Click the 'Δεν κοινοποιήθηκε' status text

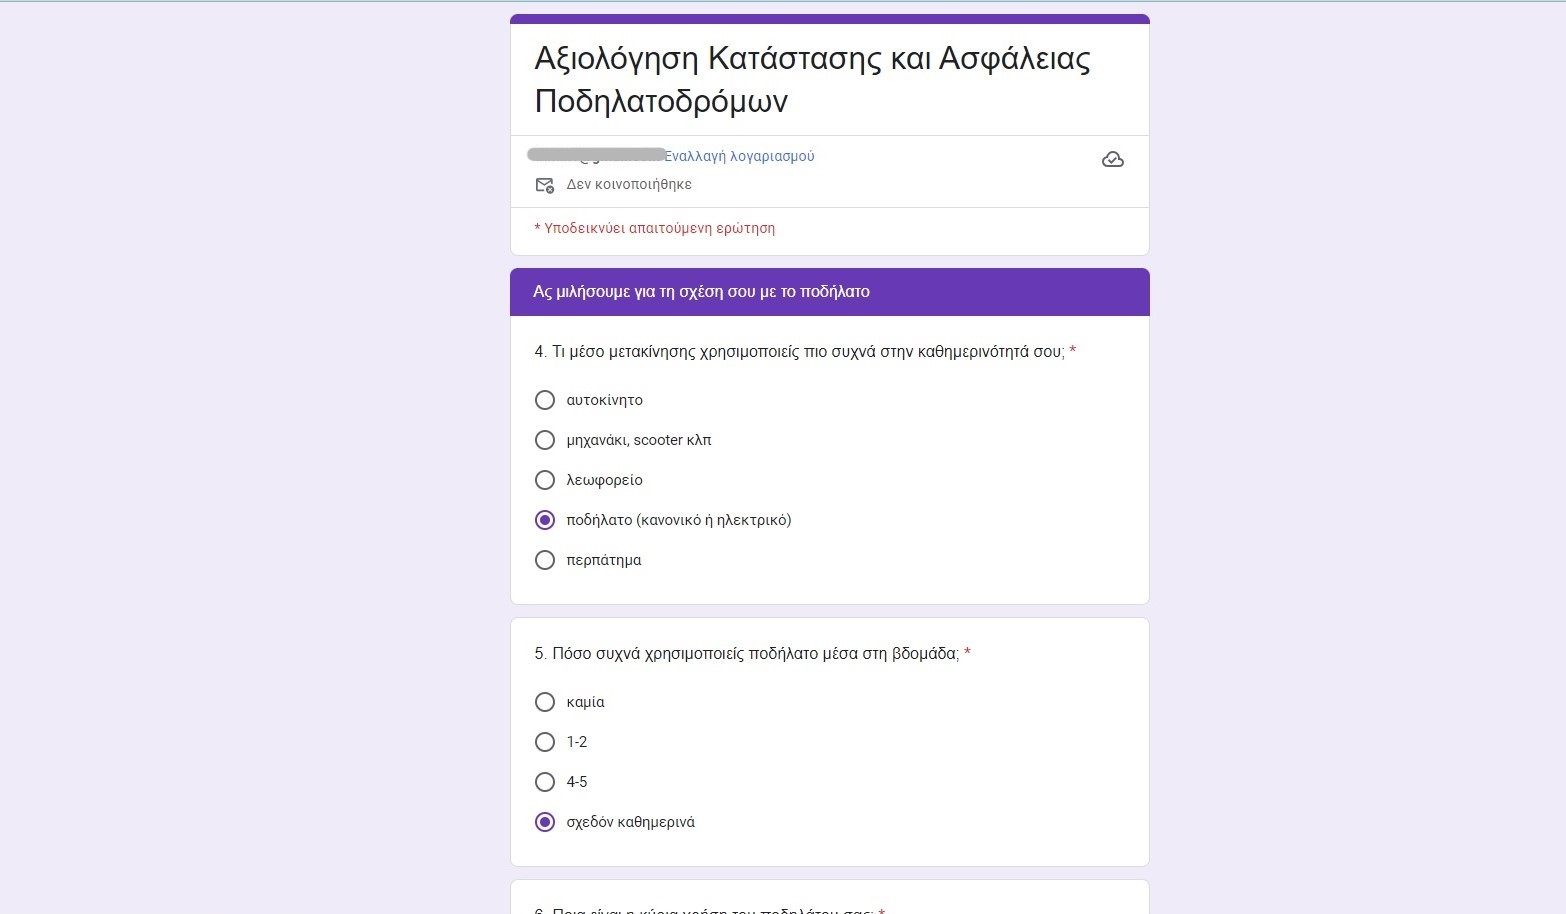(629, 185)
